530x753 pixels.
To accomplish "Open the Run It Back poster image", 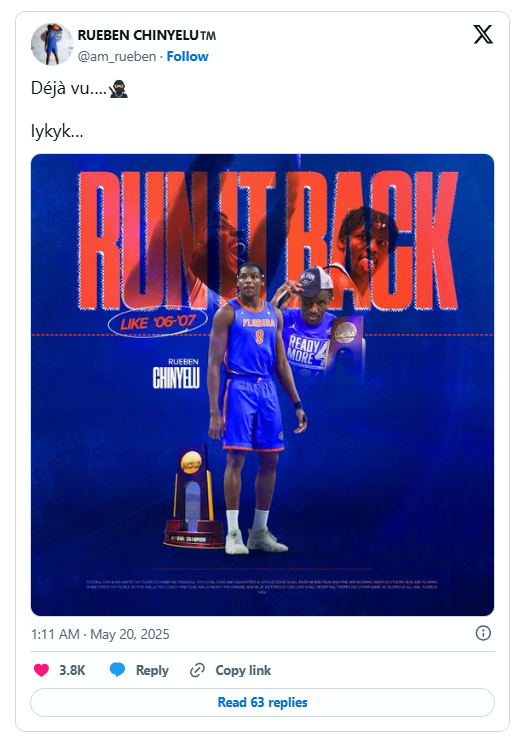I will click(x=263, y=385).
